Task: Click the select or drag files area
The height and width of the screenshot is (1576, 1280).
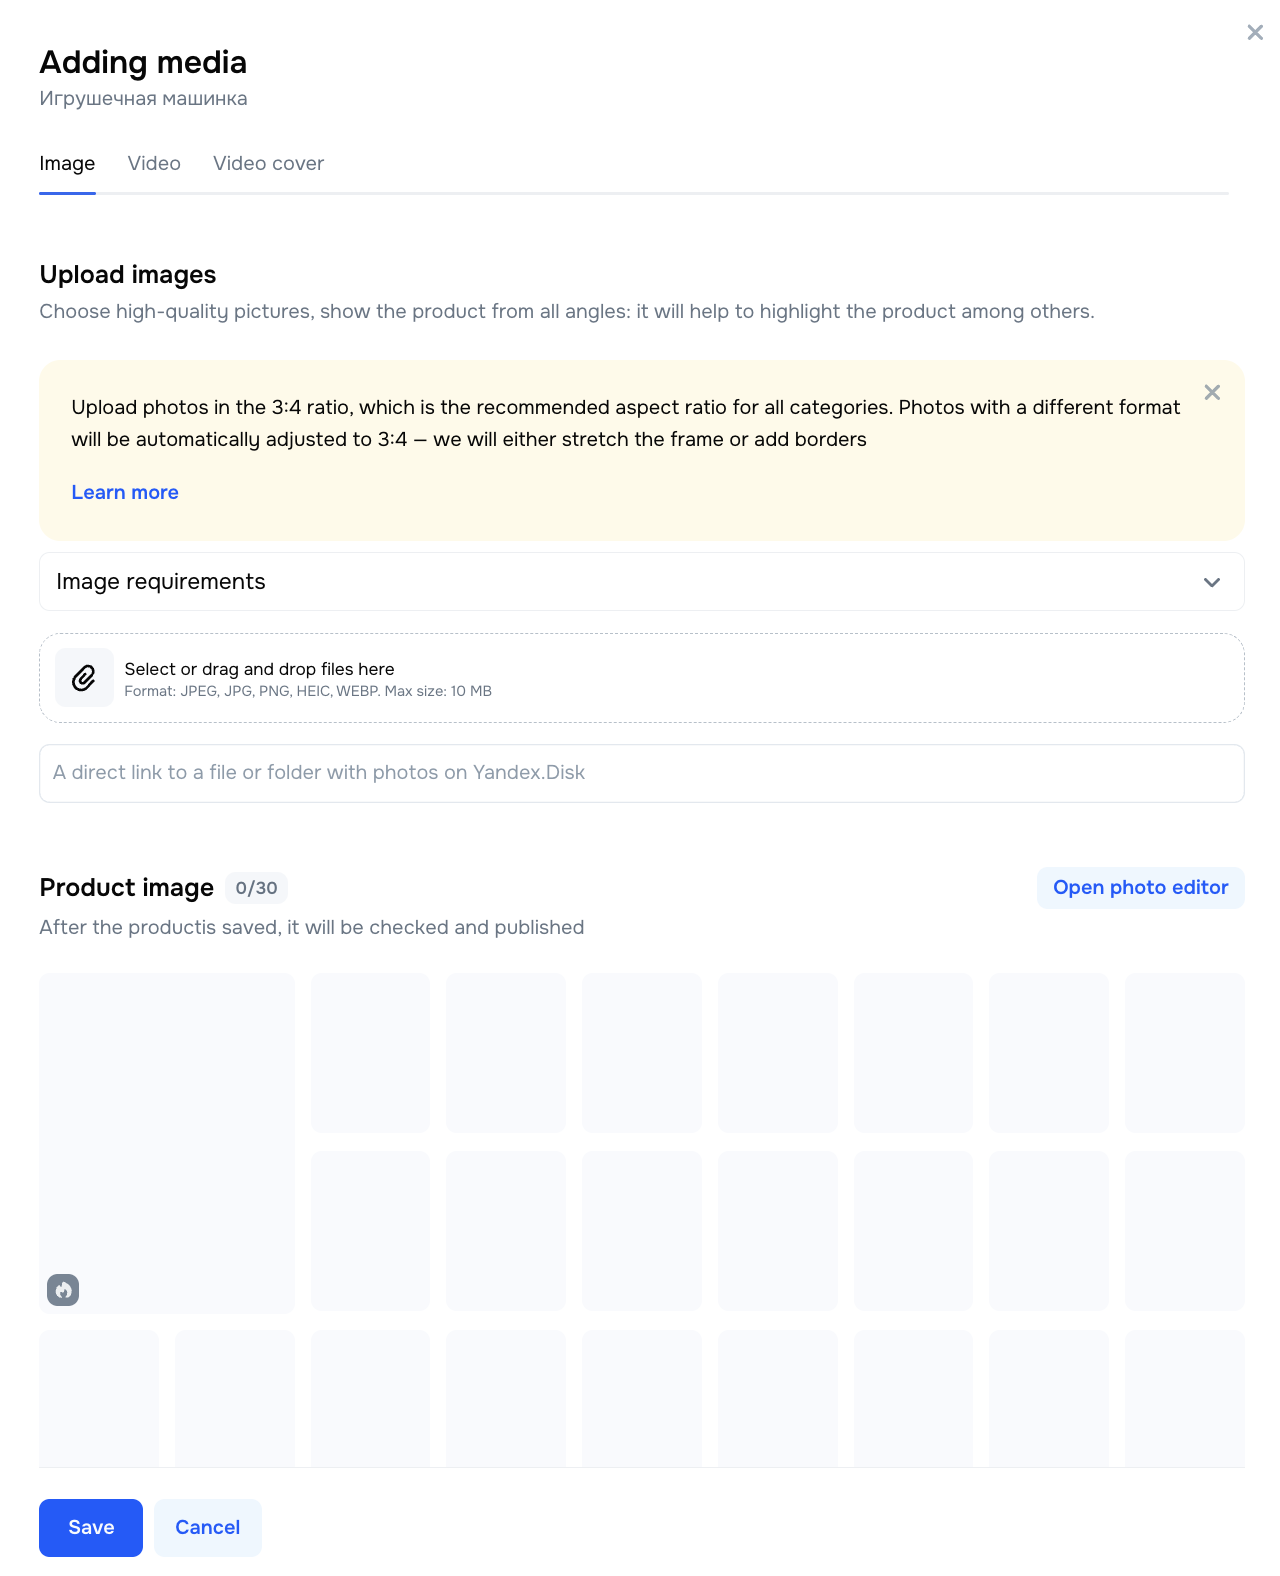Action: tap(642, 678)
